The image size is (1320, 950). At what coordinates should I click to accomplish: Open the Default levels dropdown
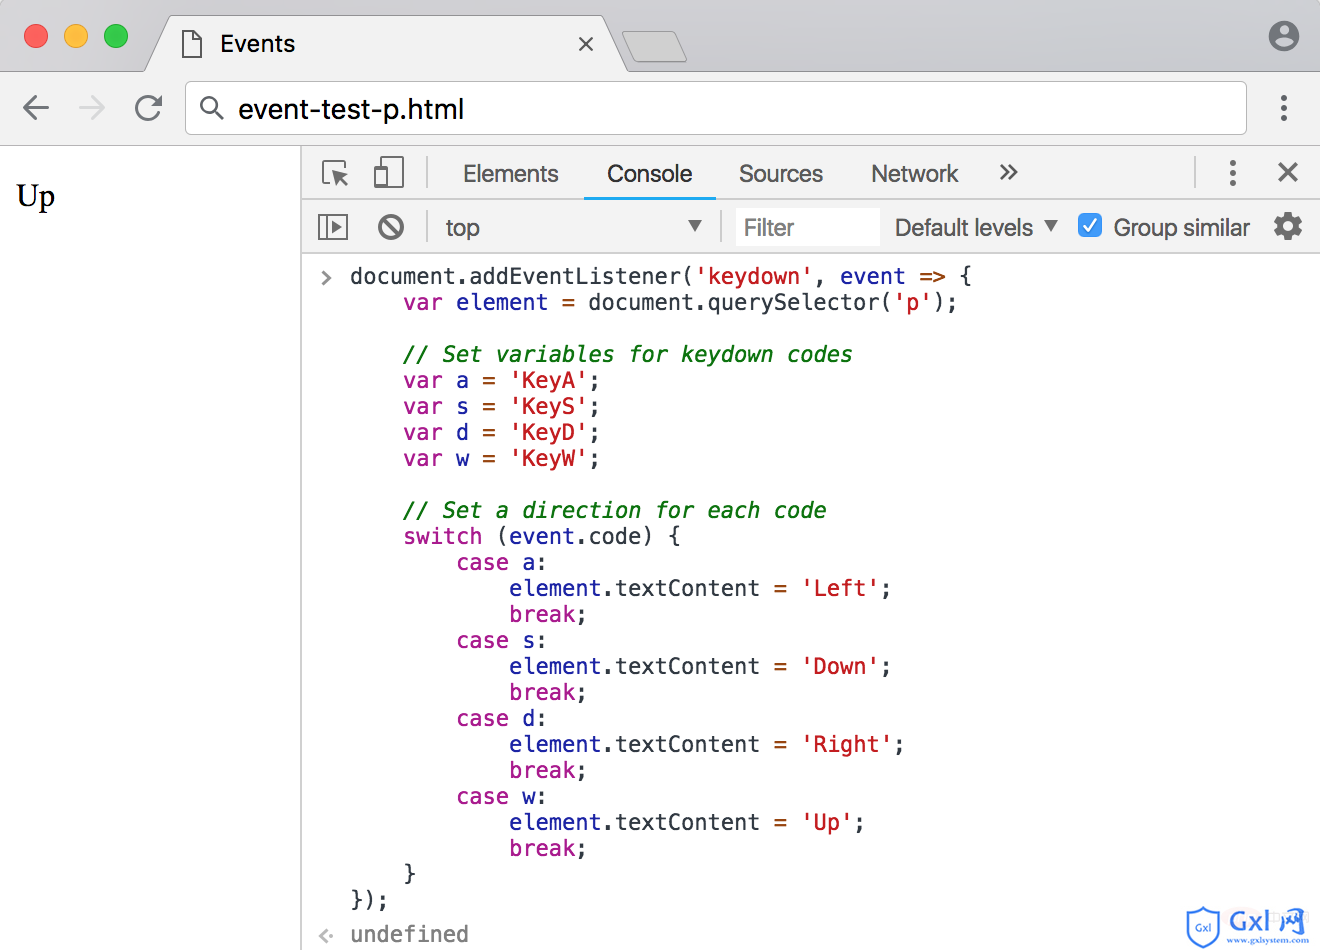[976, 227]
